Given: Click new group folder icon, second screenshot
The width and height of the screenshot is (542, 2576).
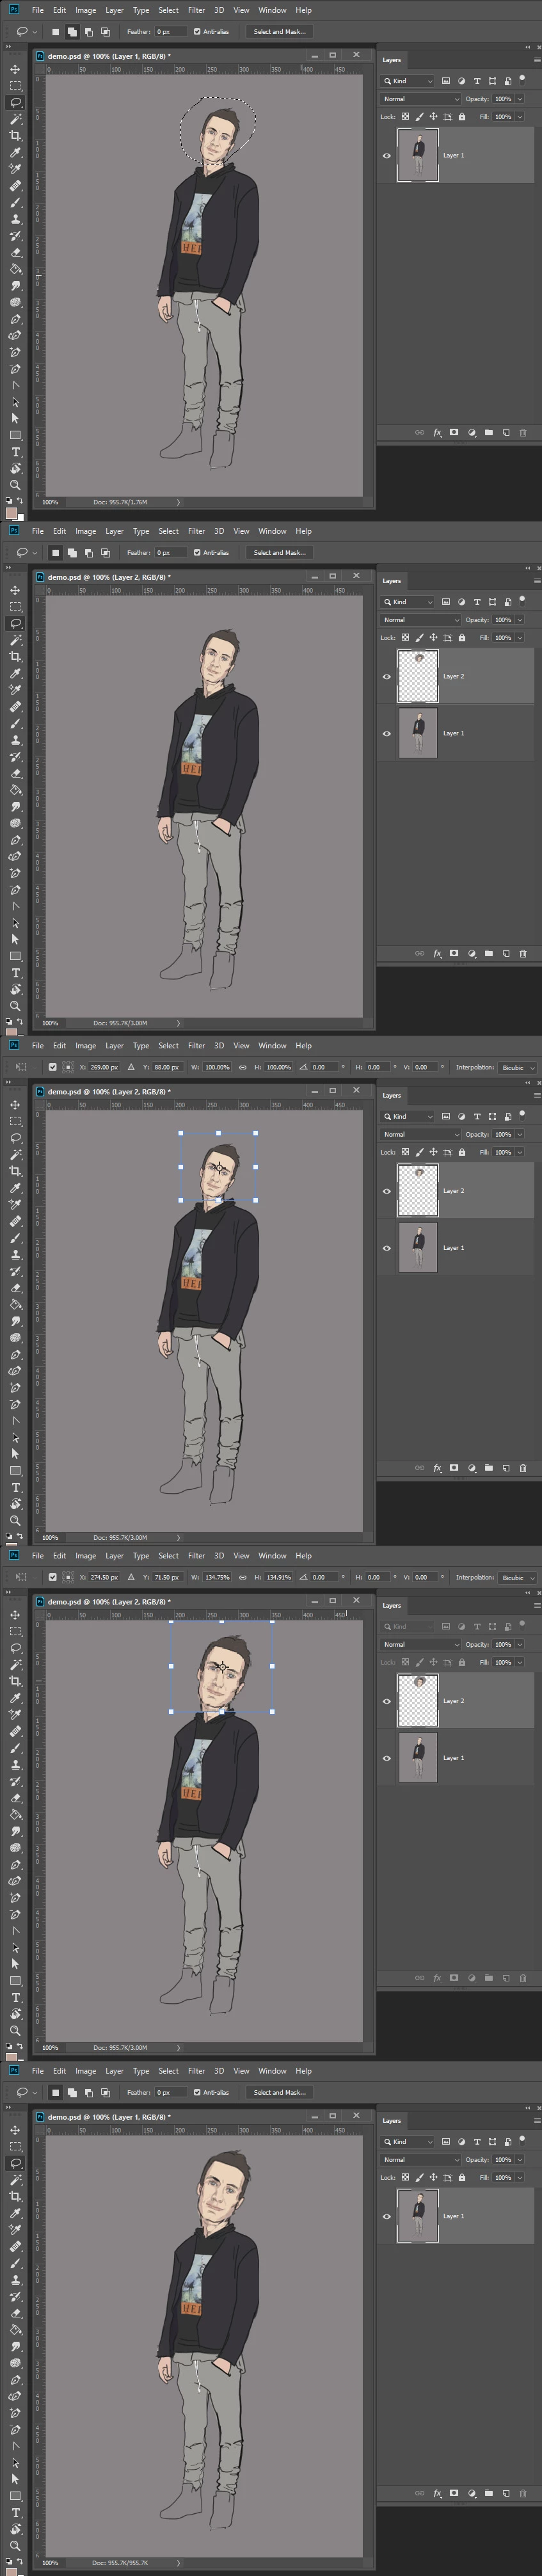Looking at the screenshot, I should [489, 953].
